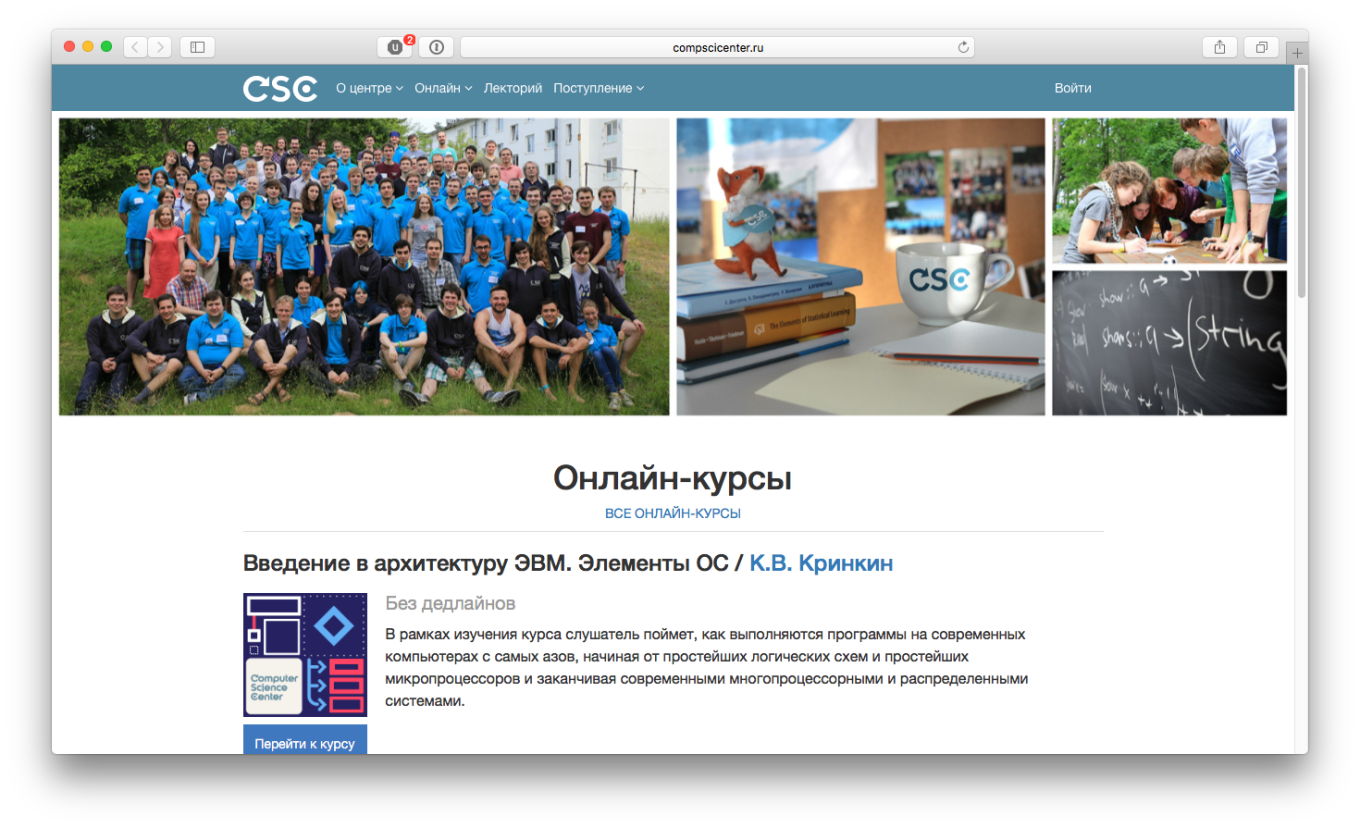Click Safari forward navigation arrow
This screenshot has height=828, width=1360.
(x=159, y=47)
